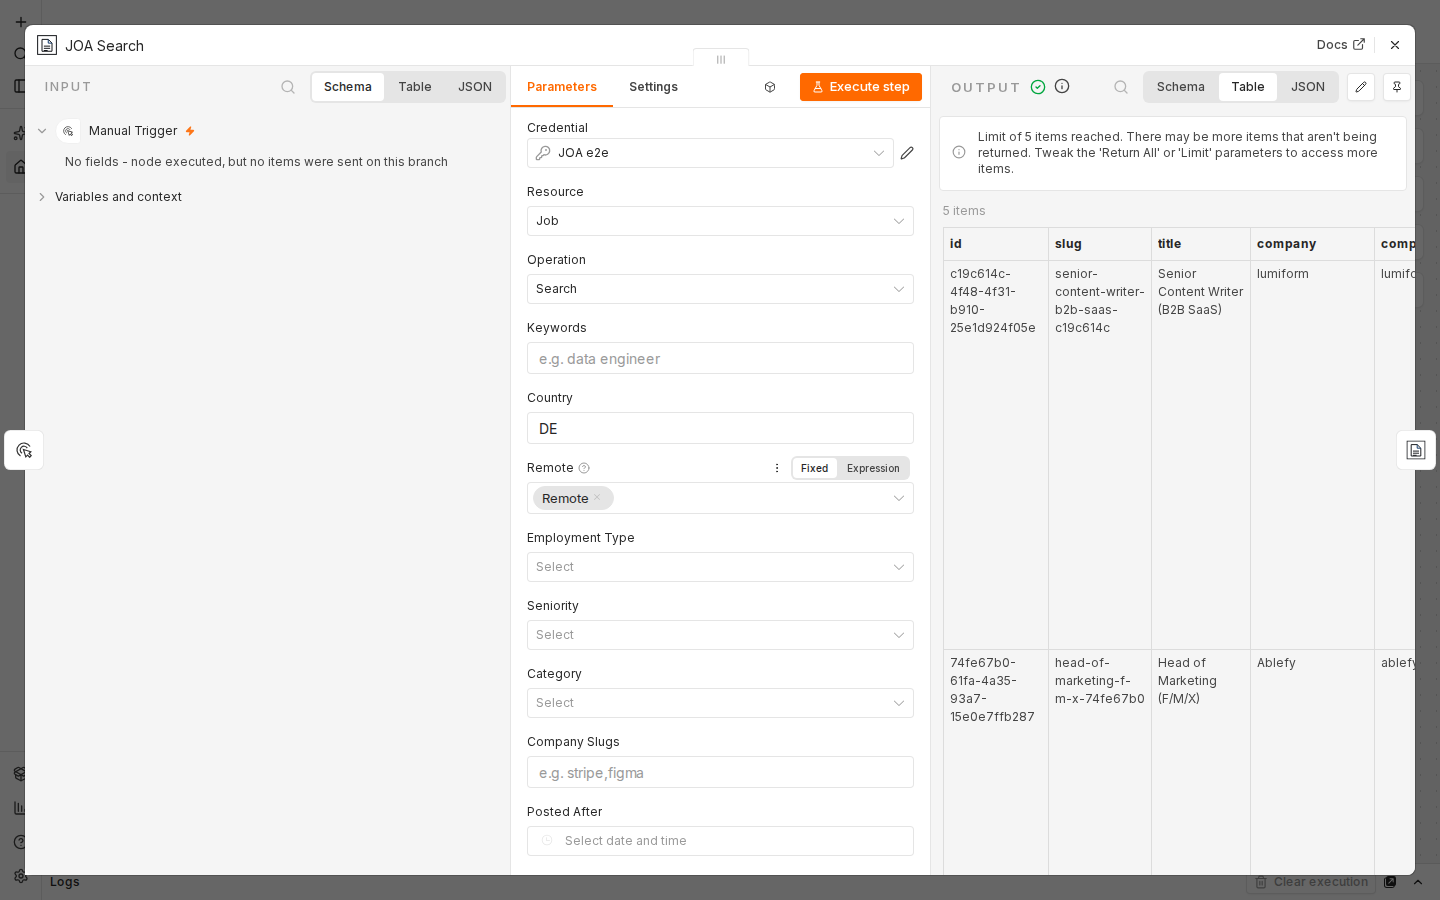
Task: Switch to the Settings tab
Action: pyautogui.click(x=653, y=87)
